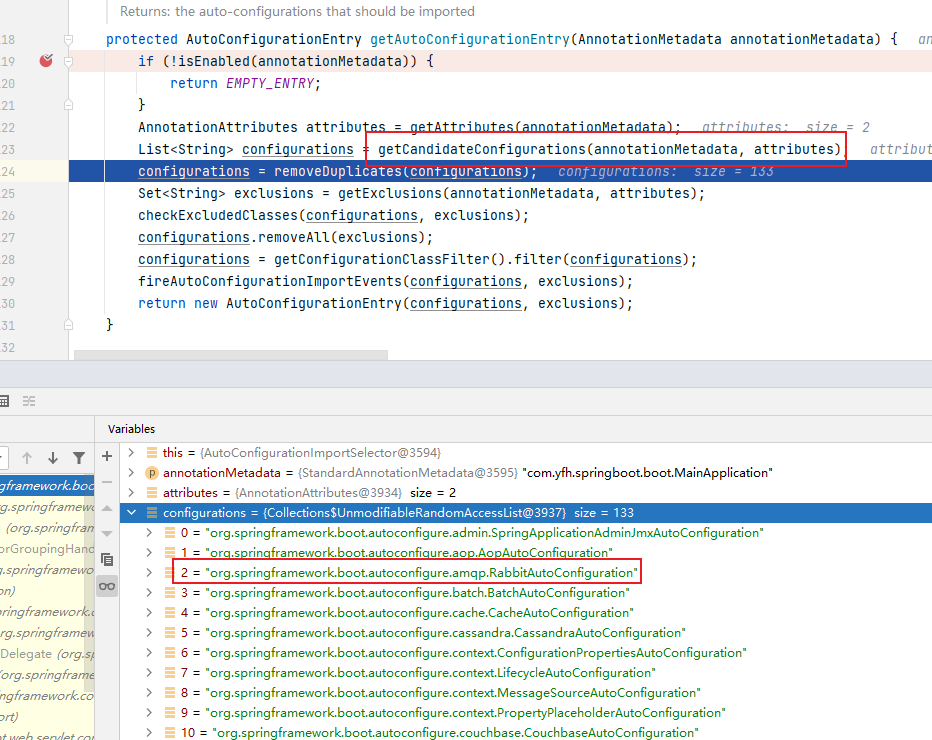
Task: Toggle Show Watches glasses icon
Action: [107, 587]
